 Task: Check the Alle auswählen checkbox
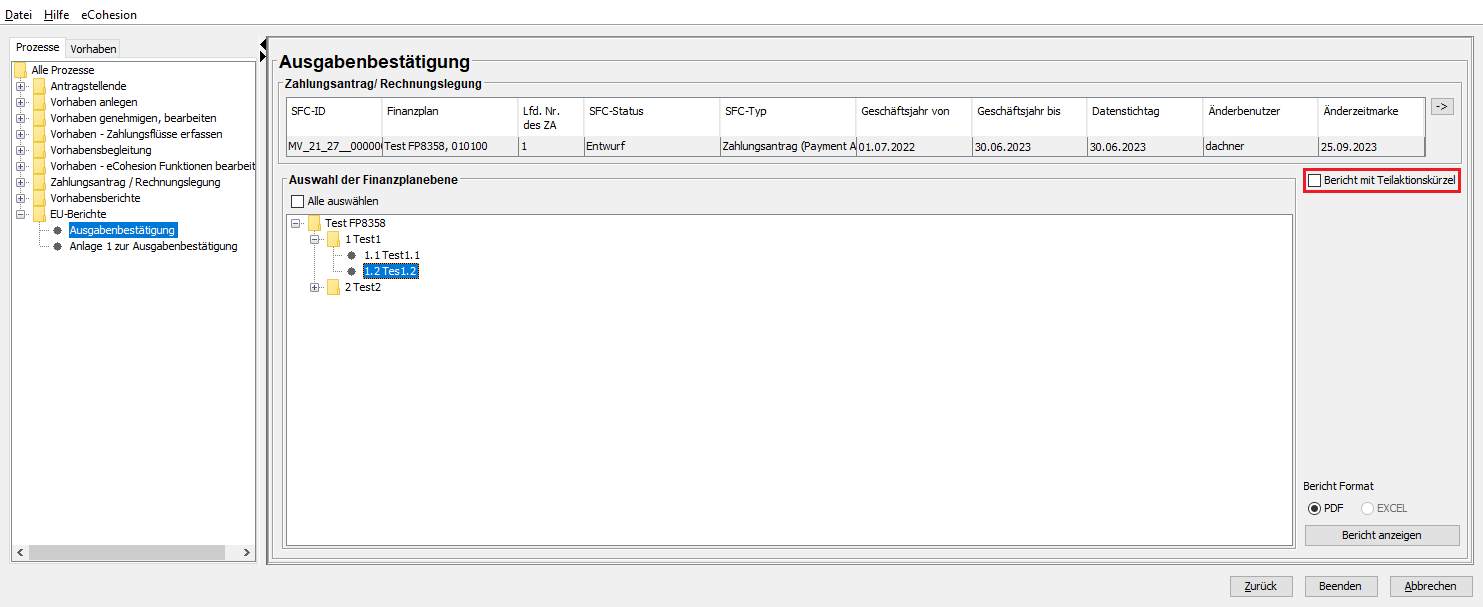pos(297,201)
